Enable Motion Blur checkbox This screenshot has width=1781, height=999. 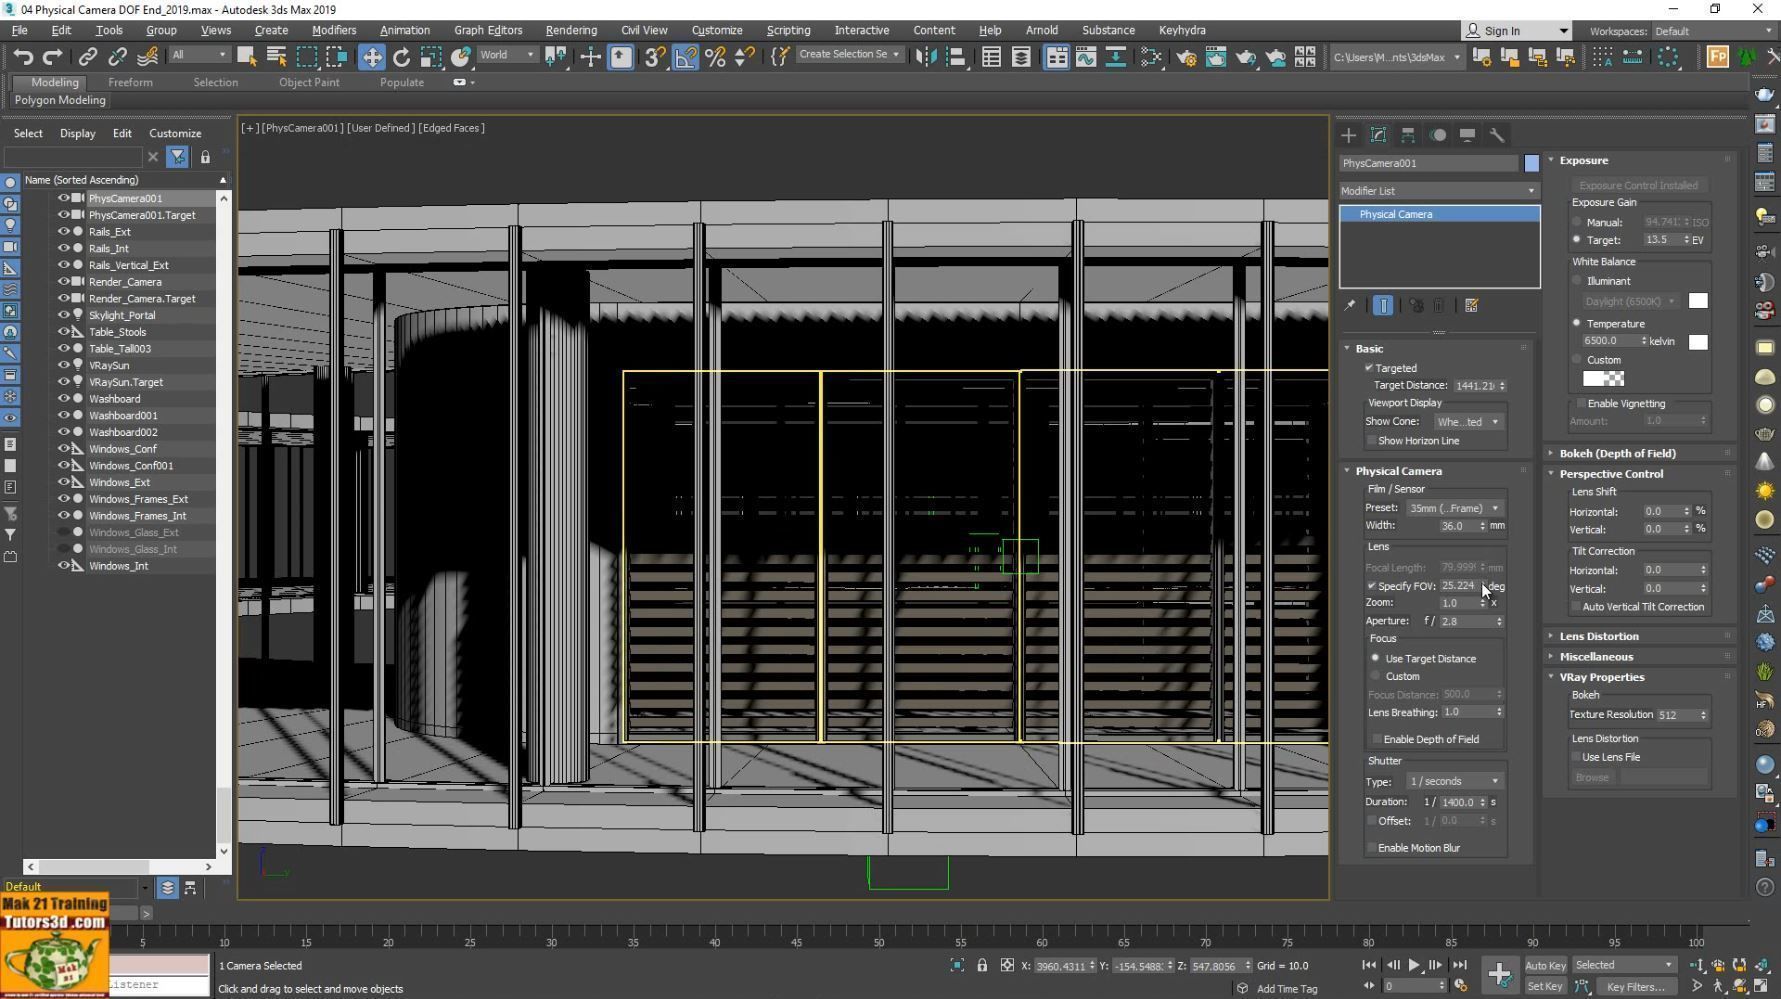click(x=1372, y=848)
